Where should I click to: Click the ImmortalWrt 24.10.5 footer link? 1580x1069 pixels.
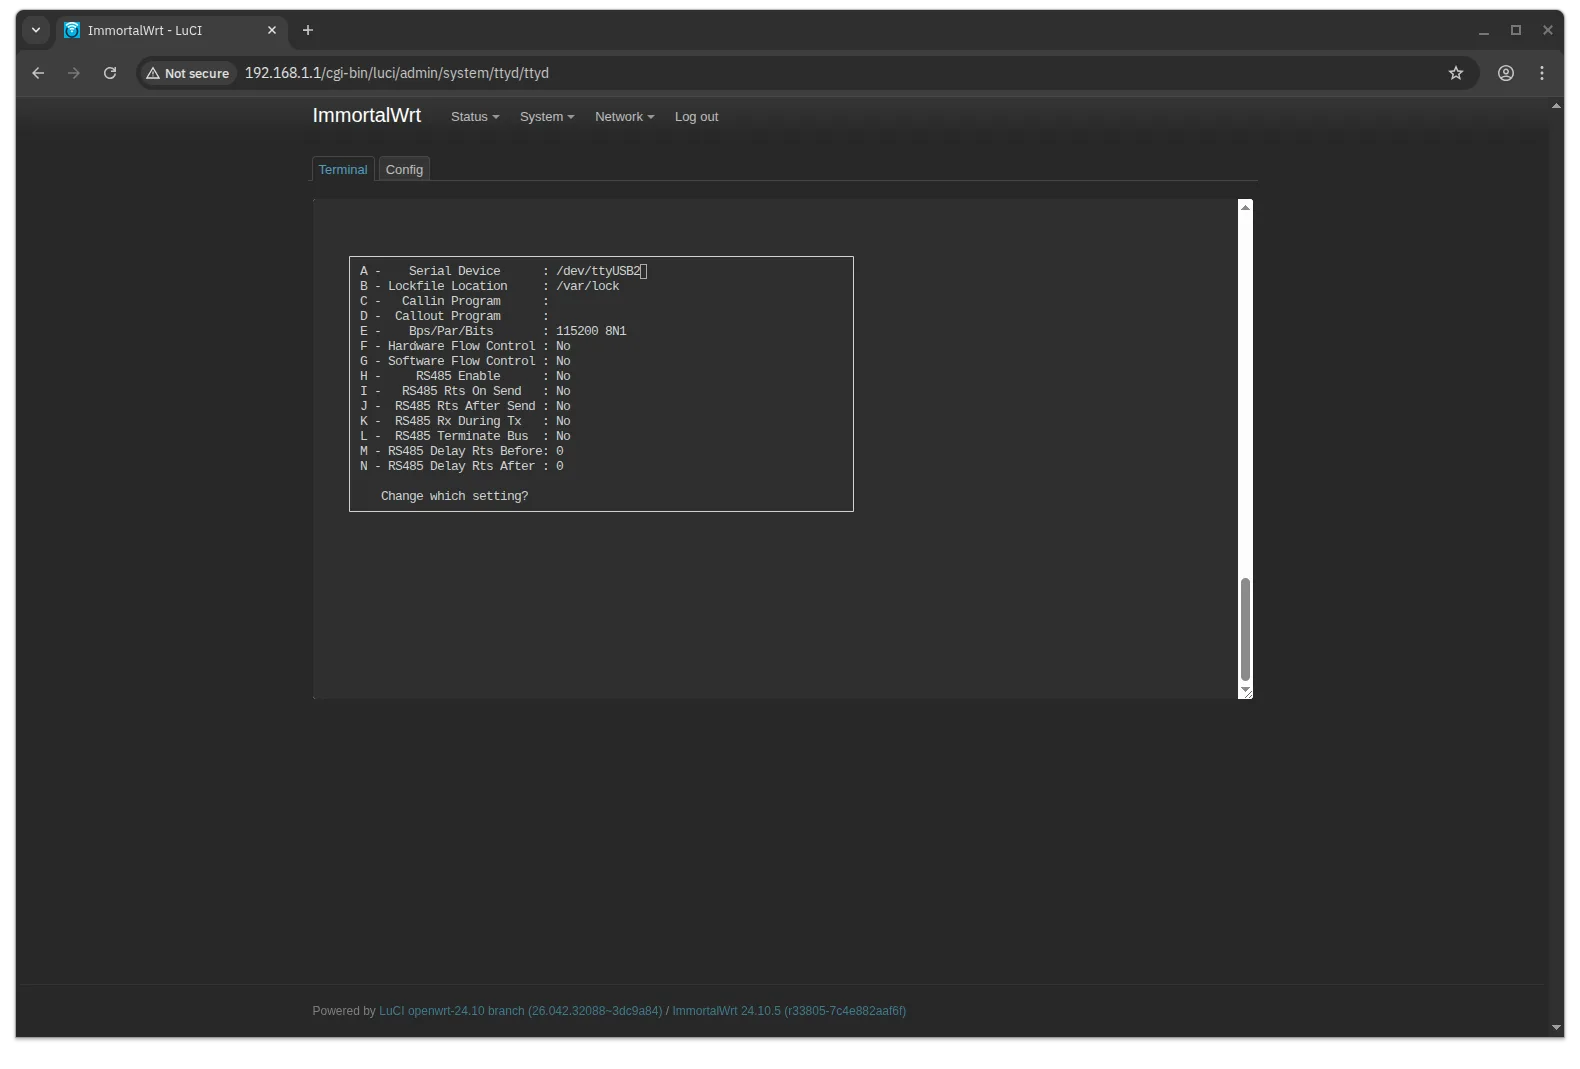pos(788,1011)
